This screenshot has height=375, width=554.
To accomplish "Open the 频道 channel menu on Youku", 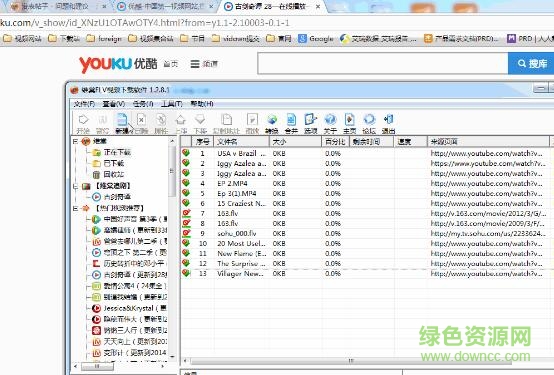I will [x=204, y=64].
